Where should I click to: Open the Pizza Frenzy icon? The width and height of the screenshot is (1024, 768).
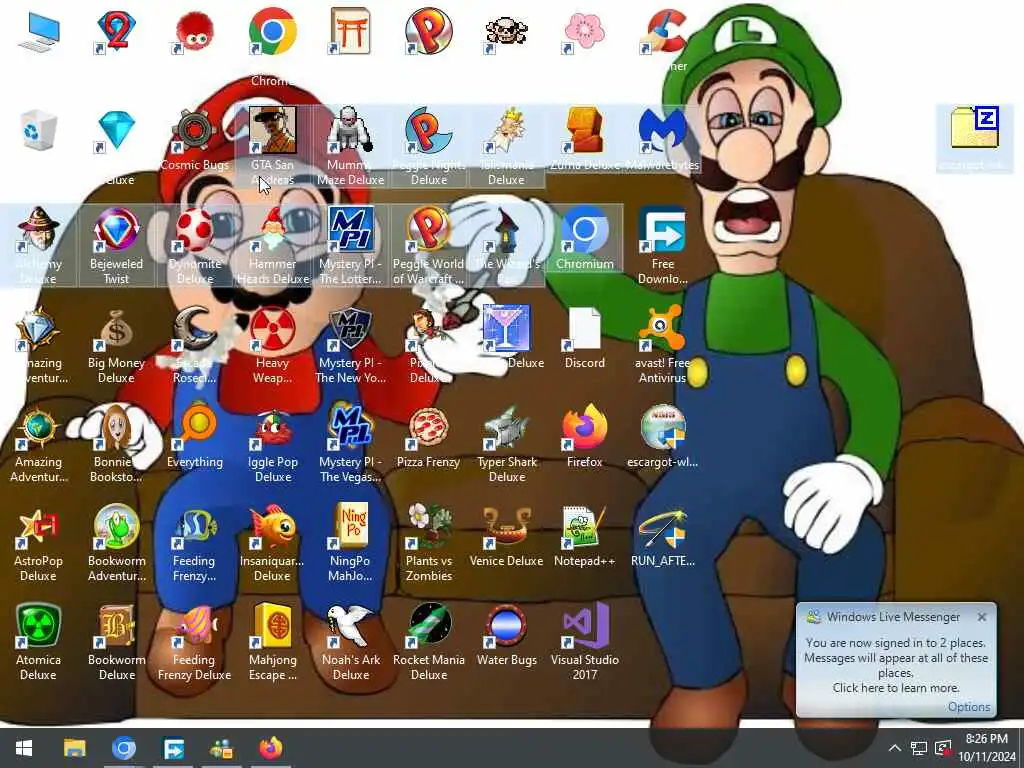pyautogui.click(x=428, y=428)
